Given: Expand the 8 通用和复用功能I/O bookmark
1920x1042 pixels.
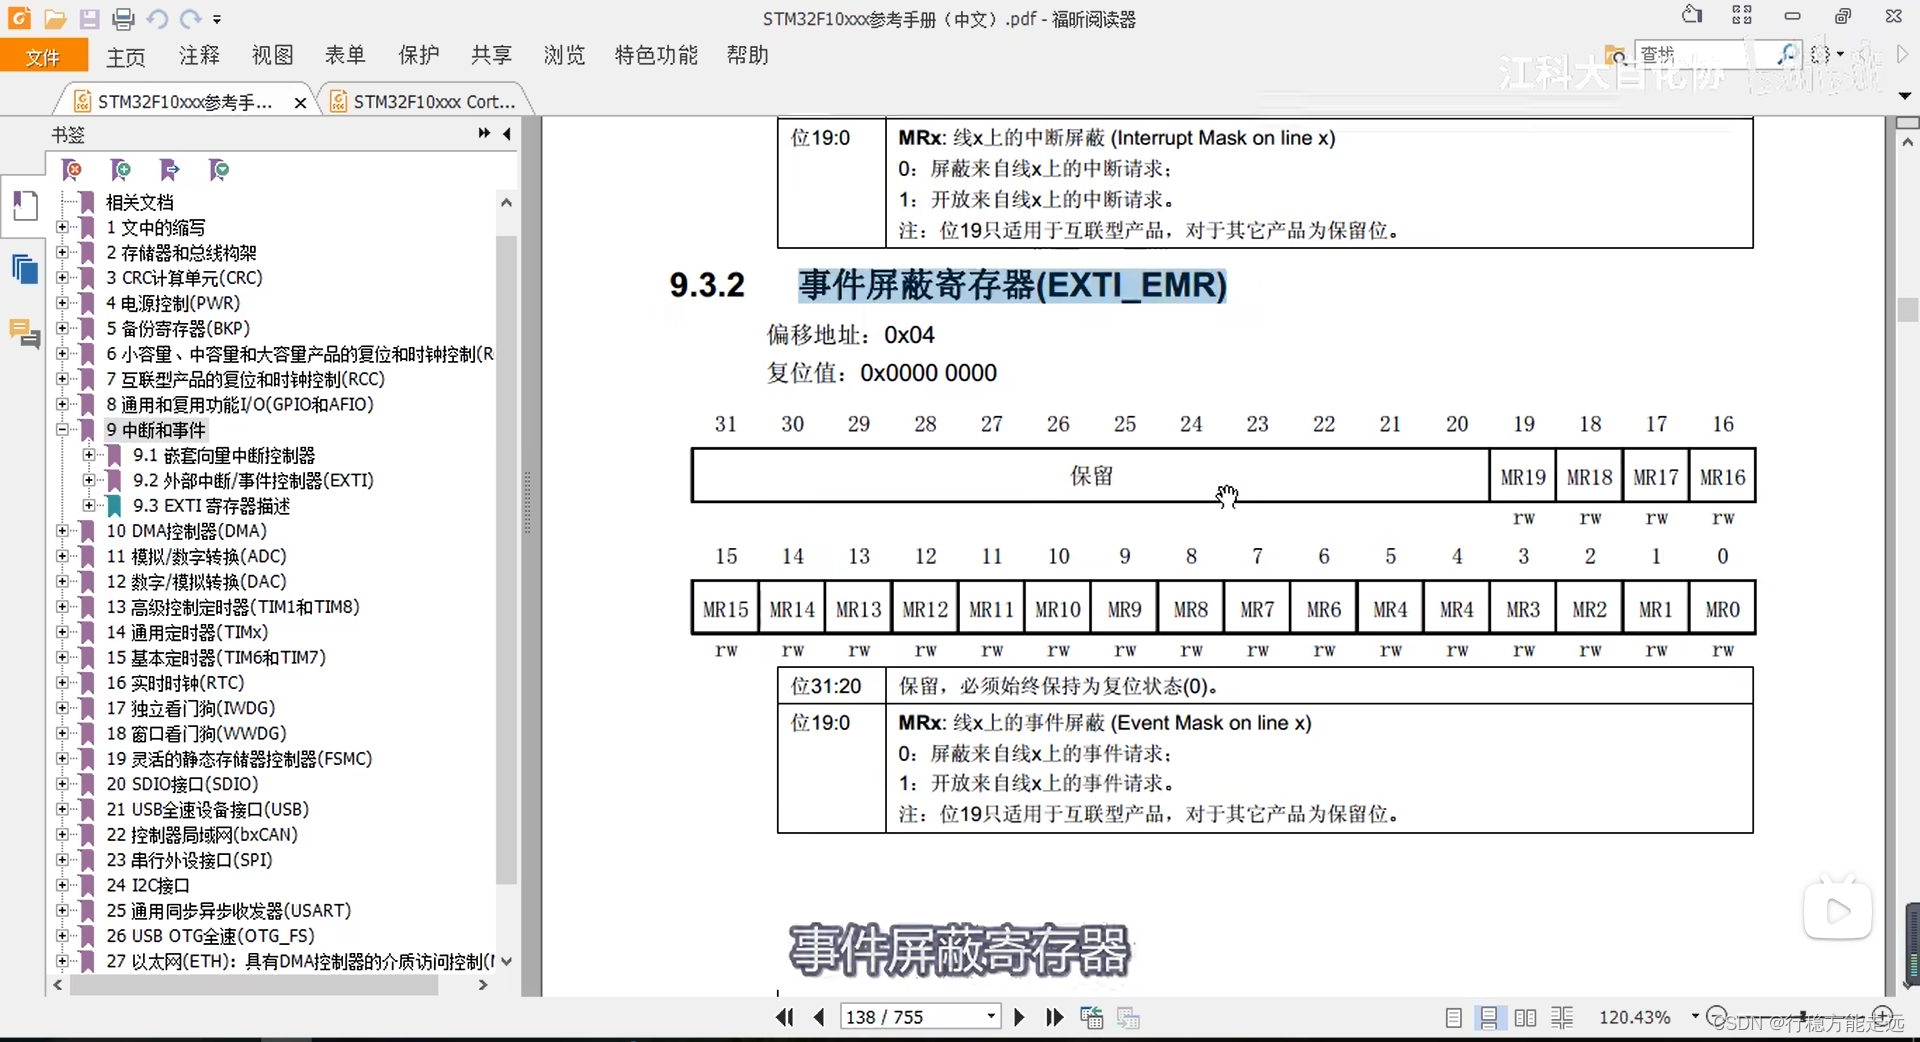Looking at the screenshot, I should 62,404.
